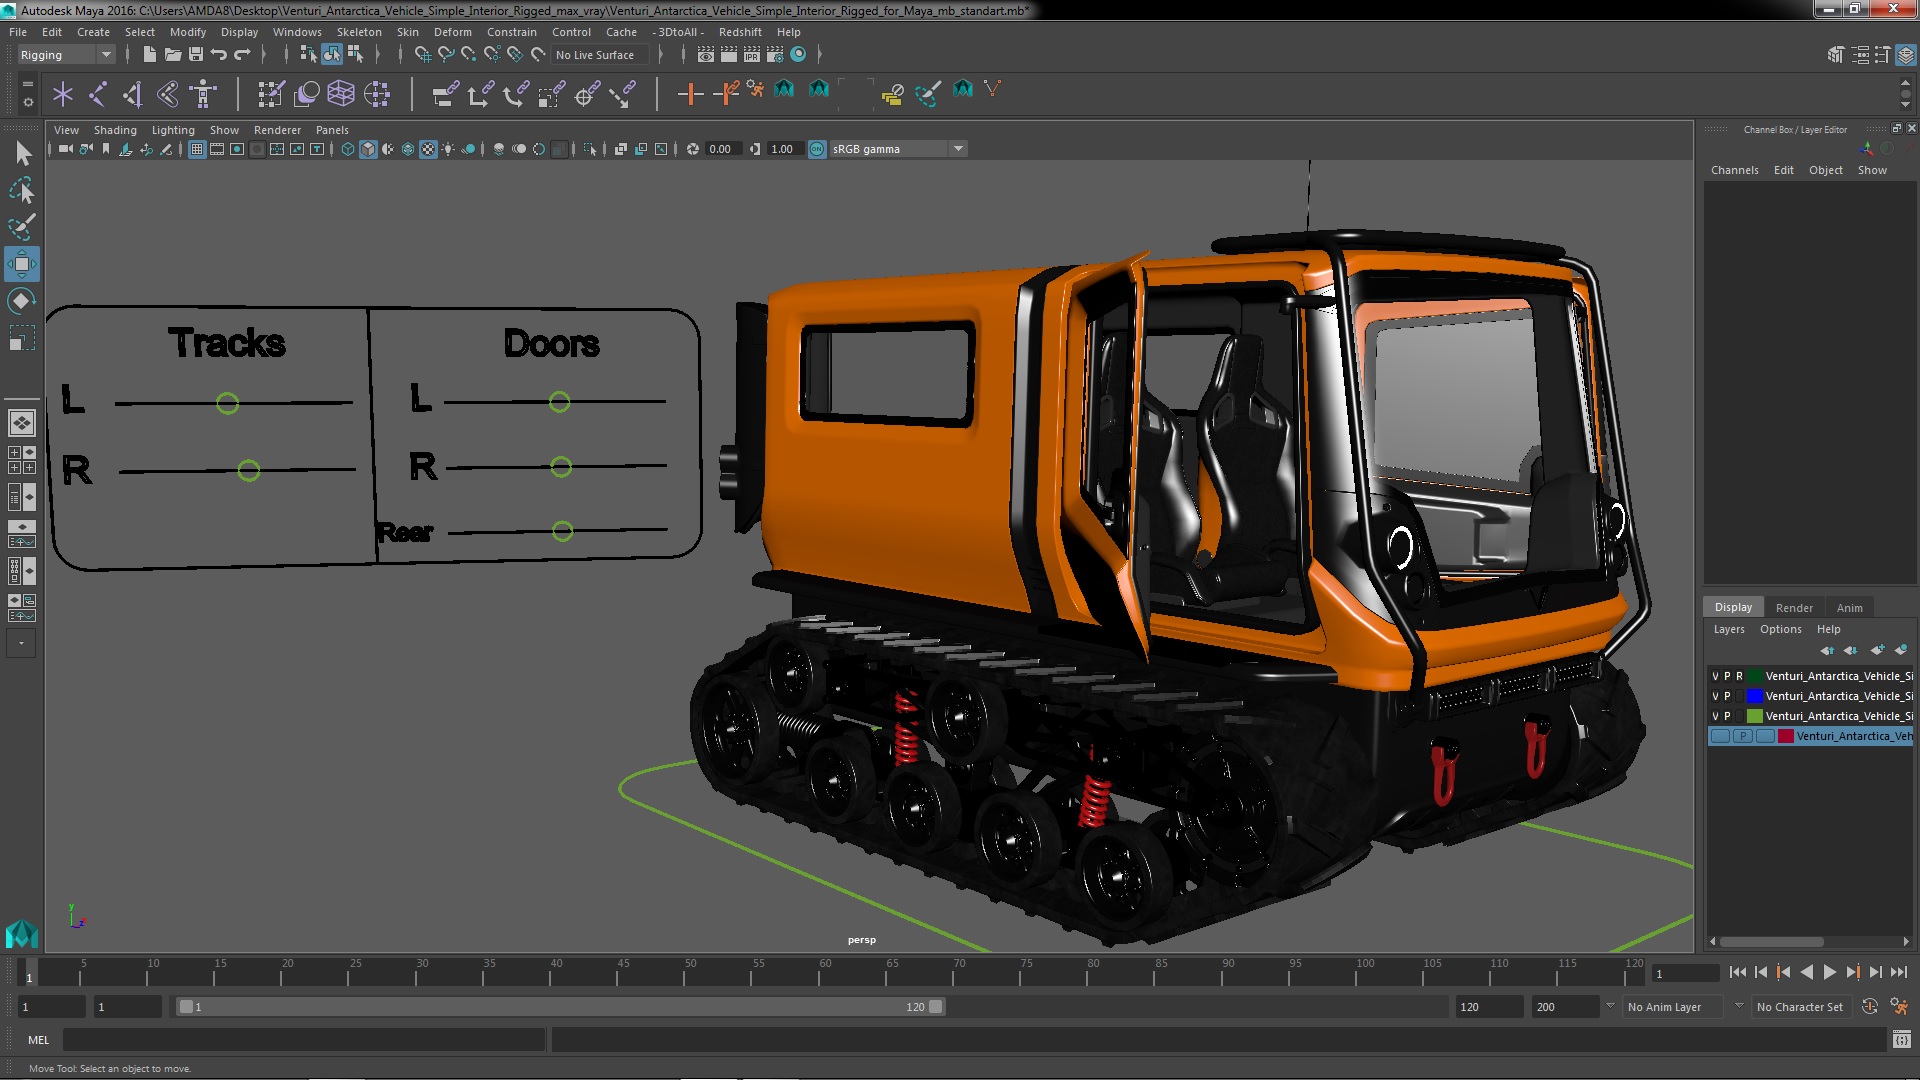The height and width of the screenshot is (1080, 1920).
Task: Click frame 1 on the timeline
Action: 28,973
